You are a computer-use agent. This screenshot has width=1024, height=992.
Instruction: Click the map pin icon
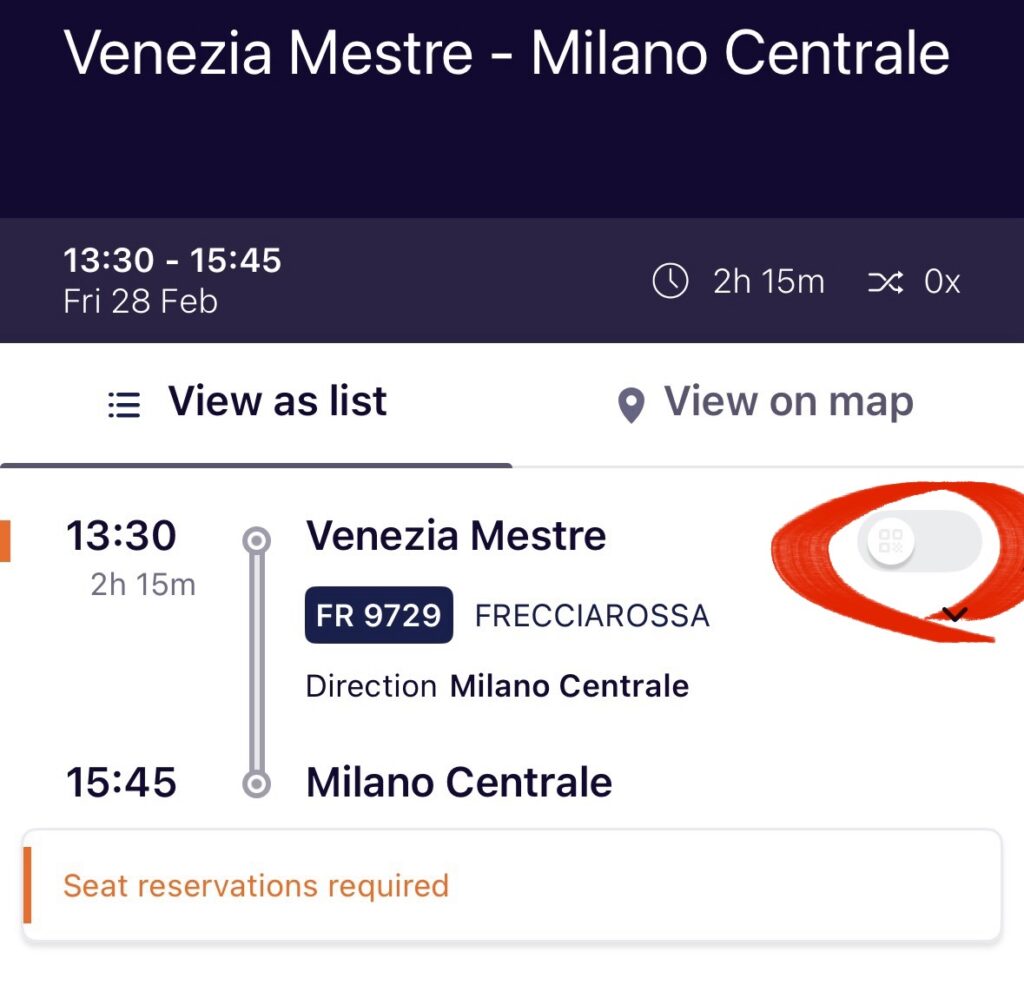(x=630, y=406)
